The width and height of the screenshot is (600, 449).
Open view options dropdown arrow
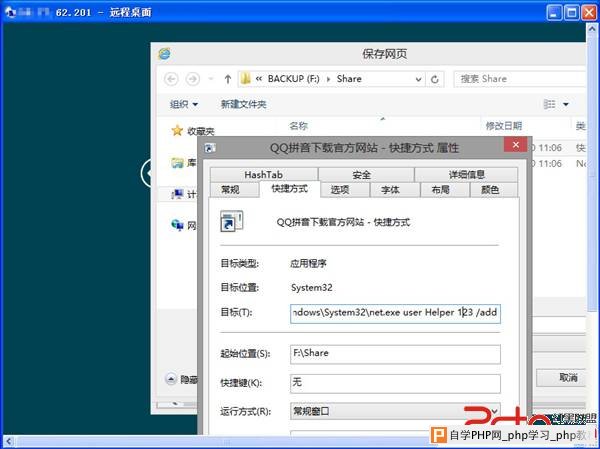pyautogui.click(x=566, y=104)
